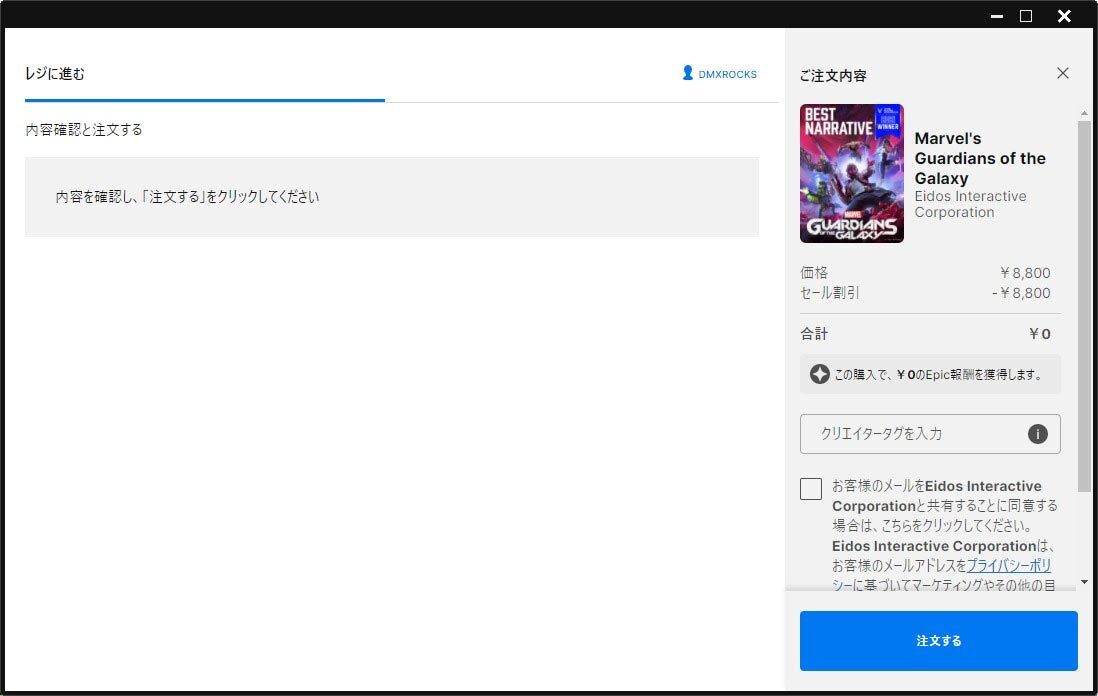The image size is (1098, 696).
Task: Click the order summary scrollbar thumb
Action: [x=1084, y=305]
